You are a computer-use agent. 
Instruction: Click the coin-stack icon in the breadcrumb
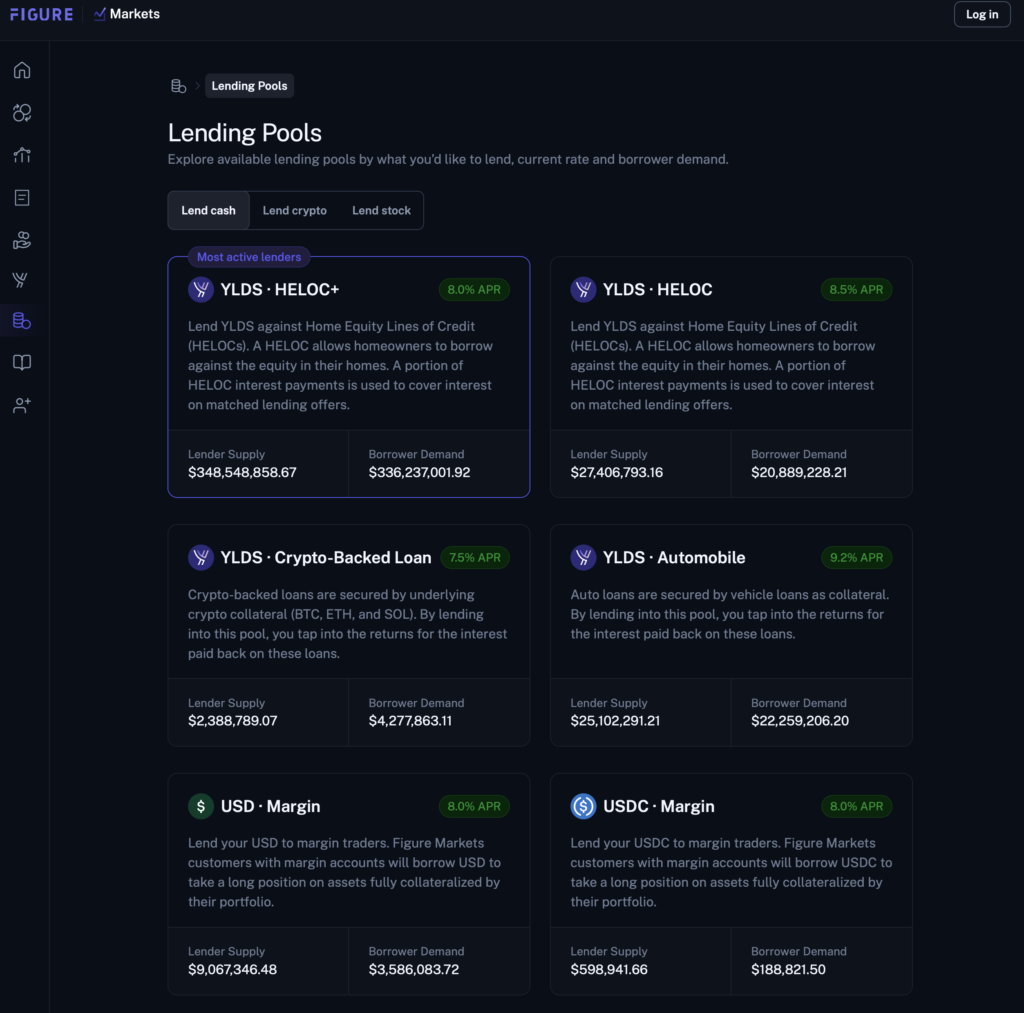point(179,85)
